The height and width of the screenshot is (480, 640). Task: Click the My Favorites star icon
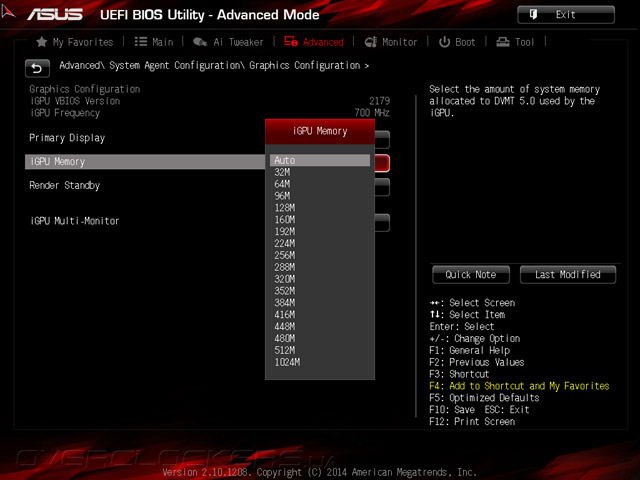point(41,42)
